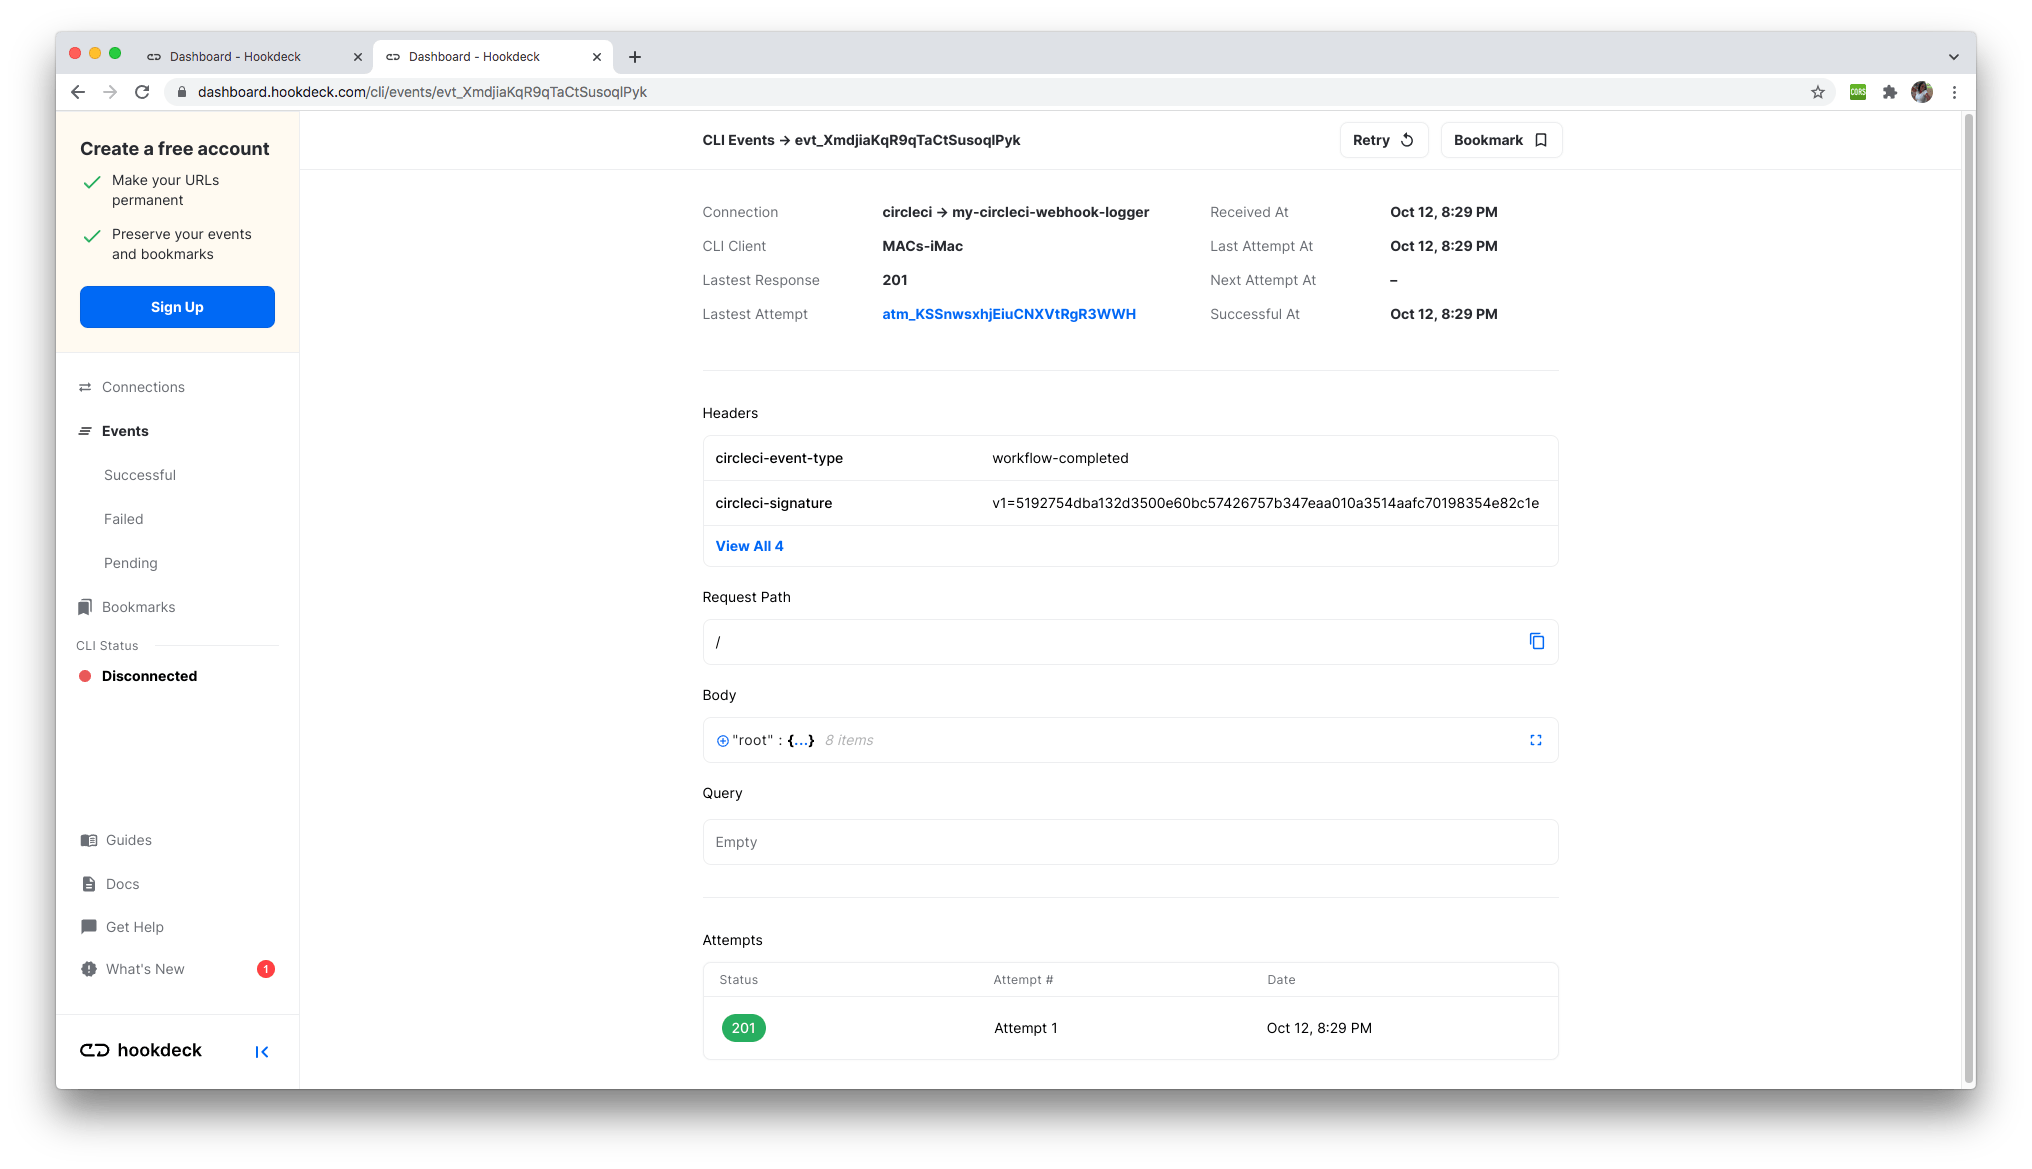The width and height of the screenshot is (2032, 1169).
Task: Open Bookmarks from the sidebar
Action: click(138, 607)
